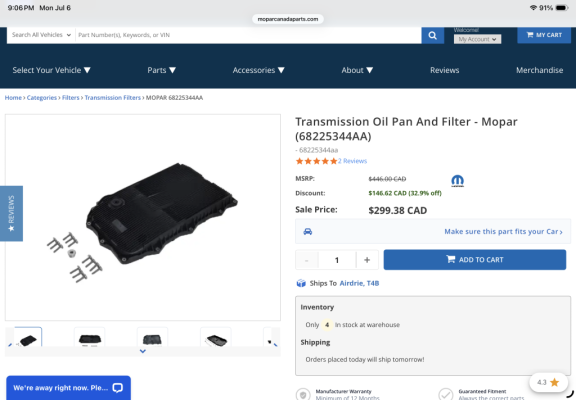The height and width of the screenshot is (400, 576).
Task: Click the car fitment icon
Action: [x=307, y=231]
